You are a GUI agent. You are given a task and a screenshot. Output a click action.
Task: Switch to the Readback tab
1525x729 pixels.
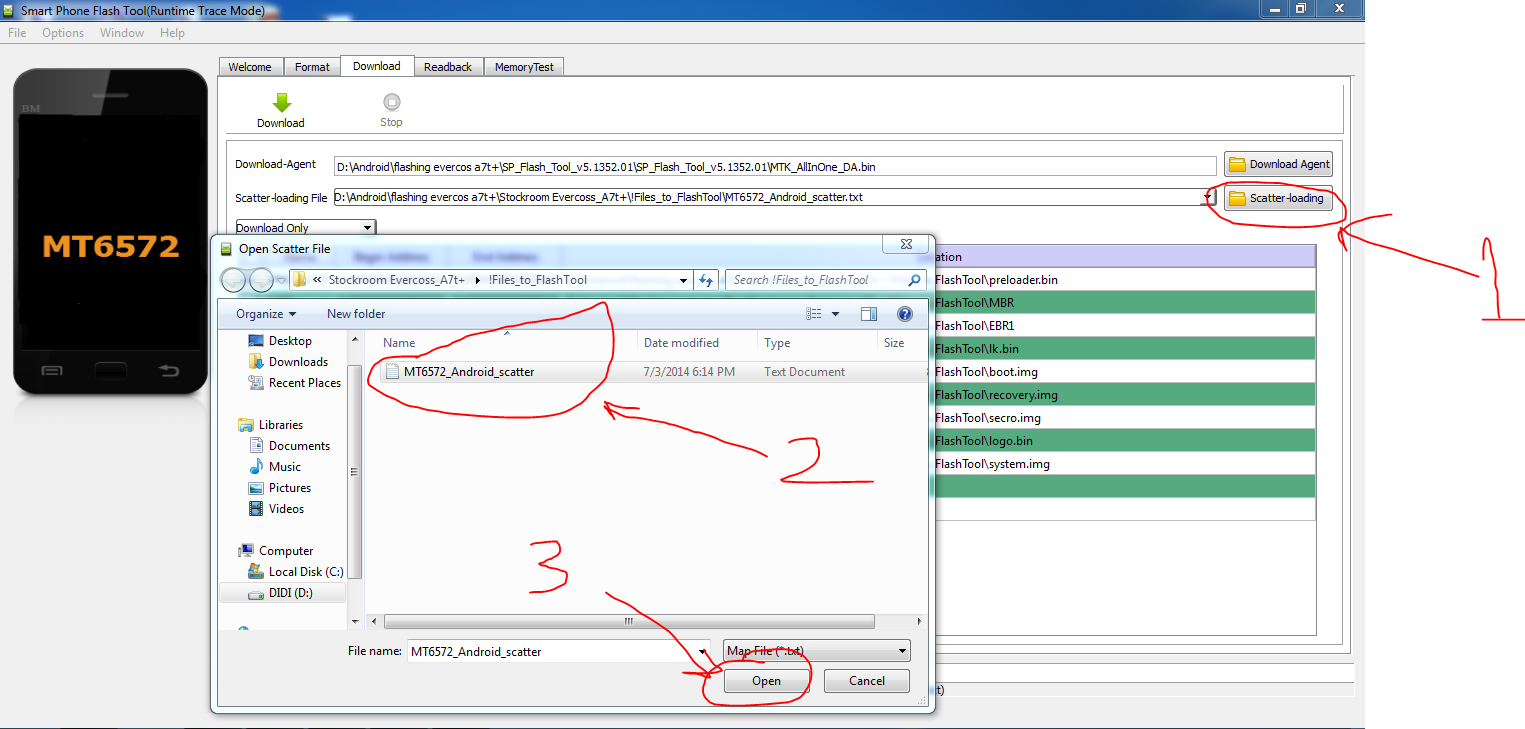[x=448, y=67]
